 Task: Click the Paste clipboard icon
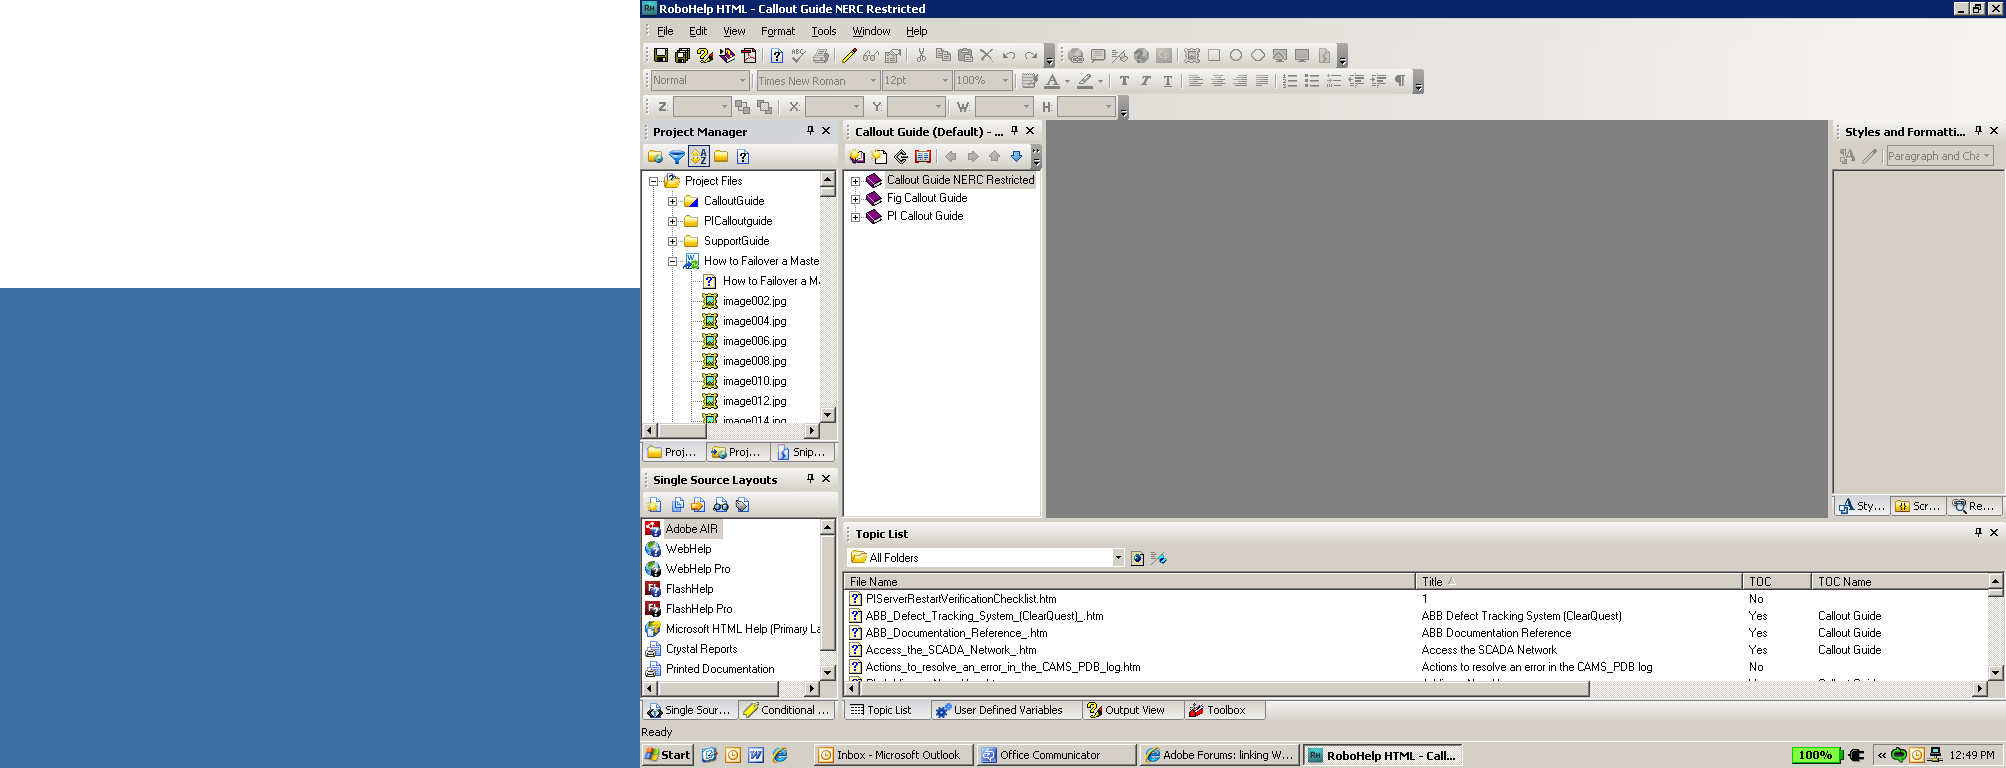965,56
